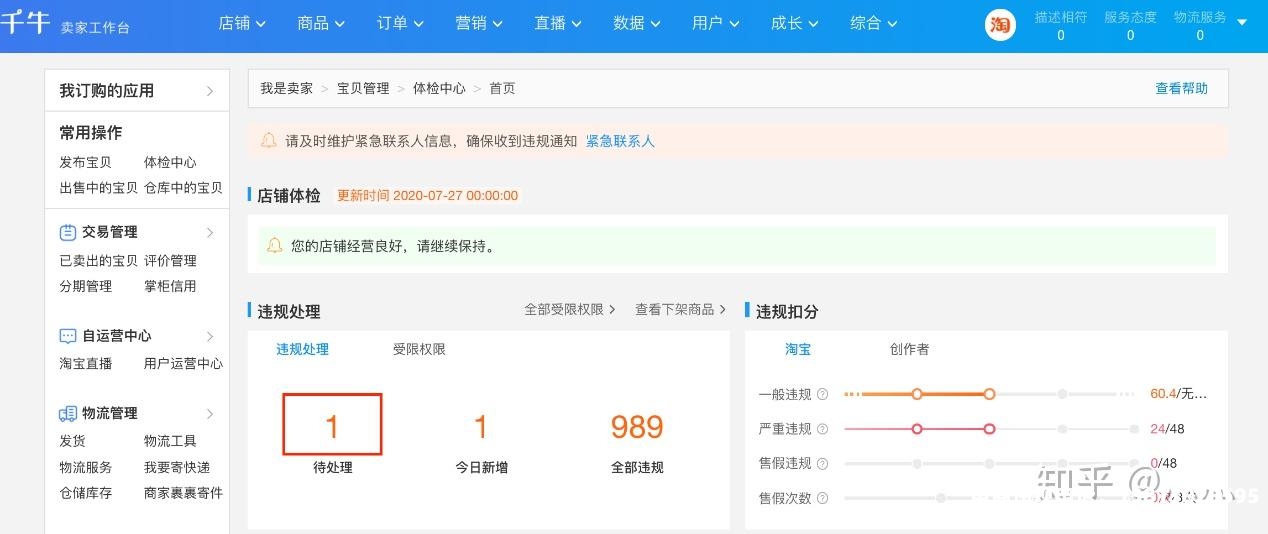Click the 一般违规 progress bar end marker

989,394
